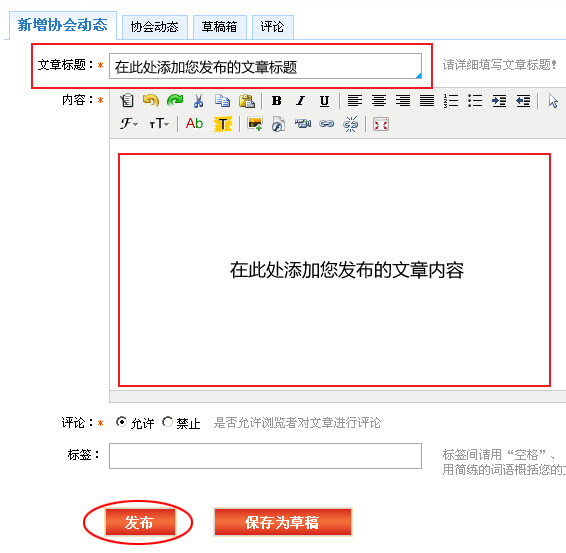Screen dimensions: 566x553
Task: Toggle Bold formatting
Action: 277,101
